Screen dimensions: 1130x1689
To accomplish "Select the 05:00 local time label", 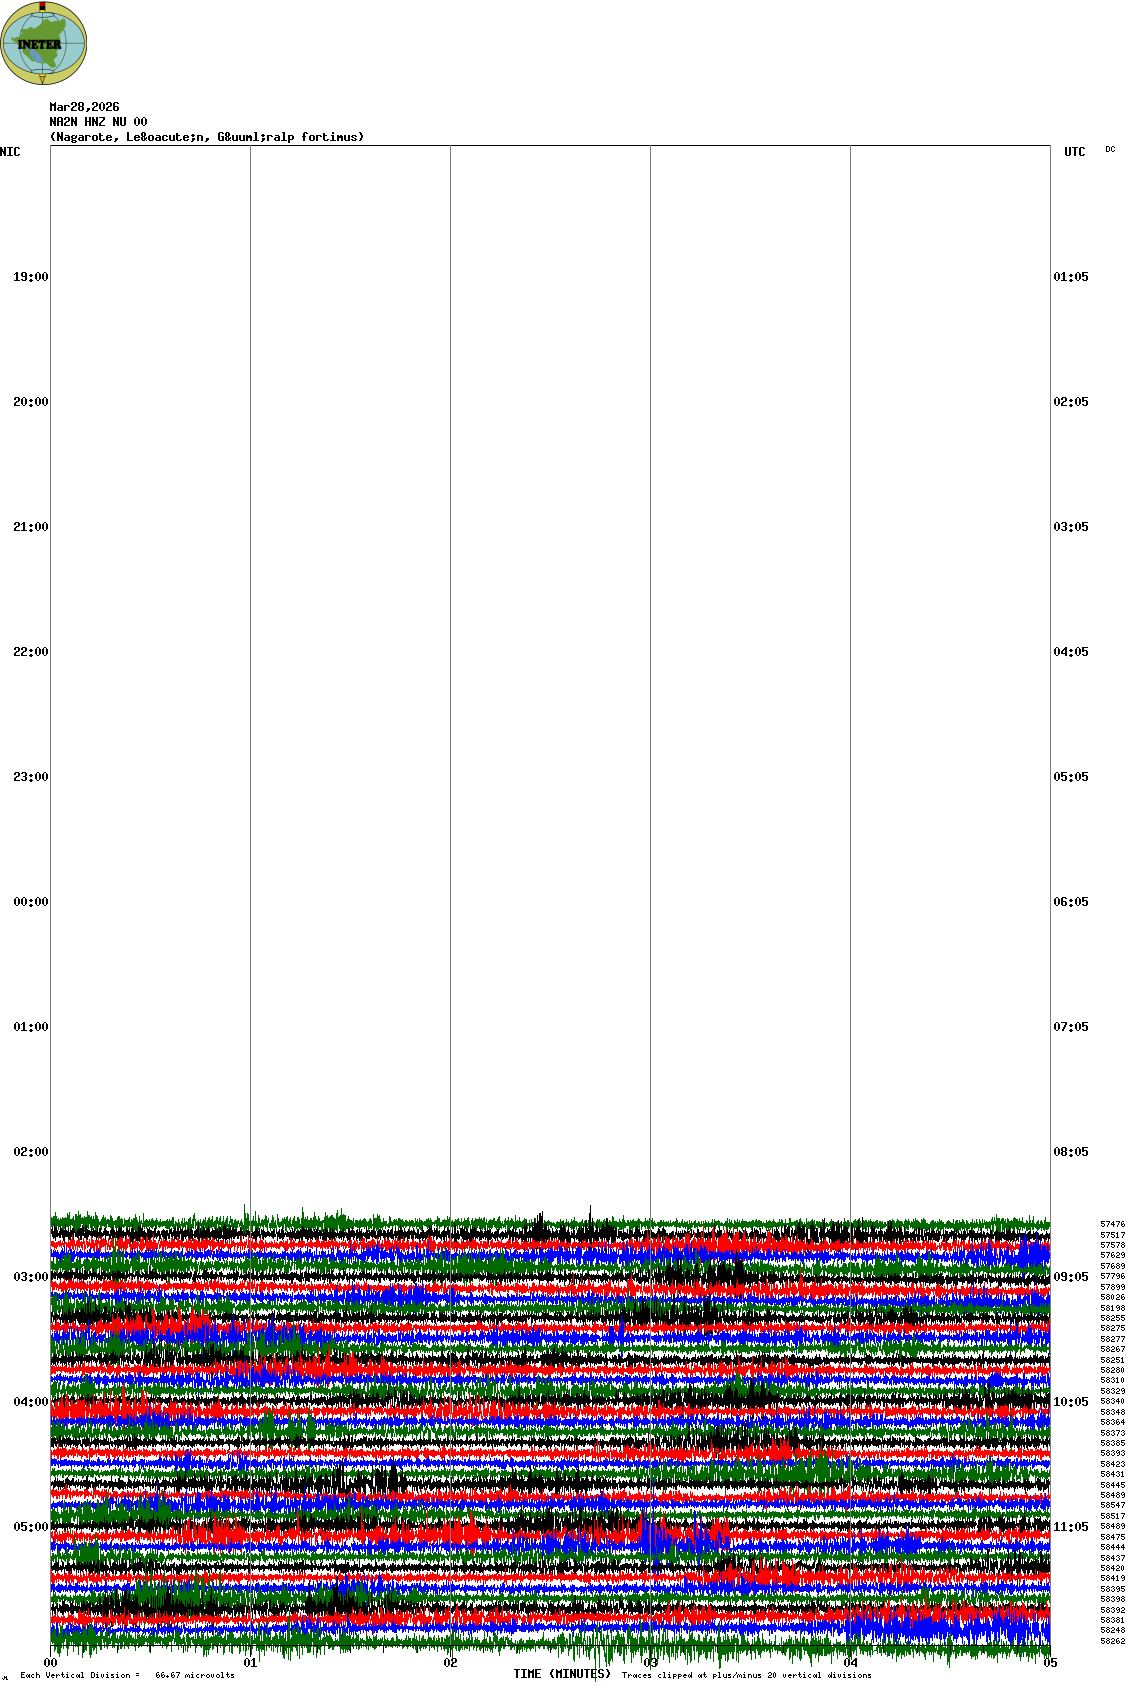I will point(30,1527).
